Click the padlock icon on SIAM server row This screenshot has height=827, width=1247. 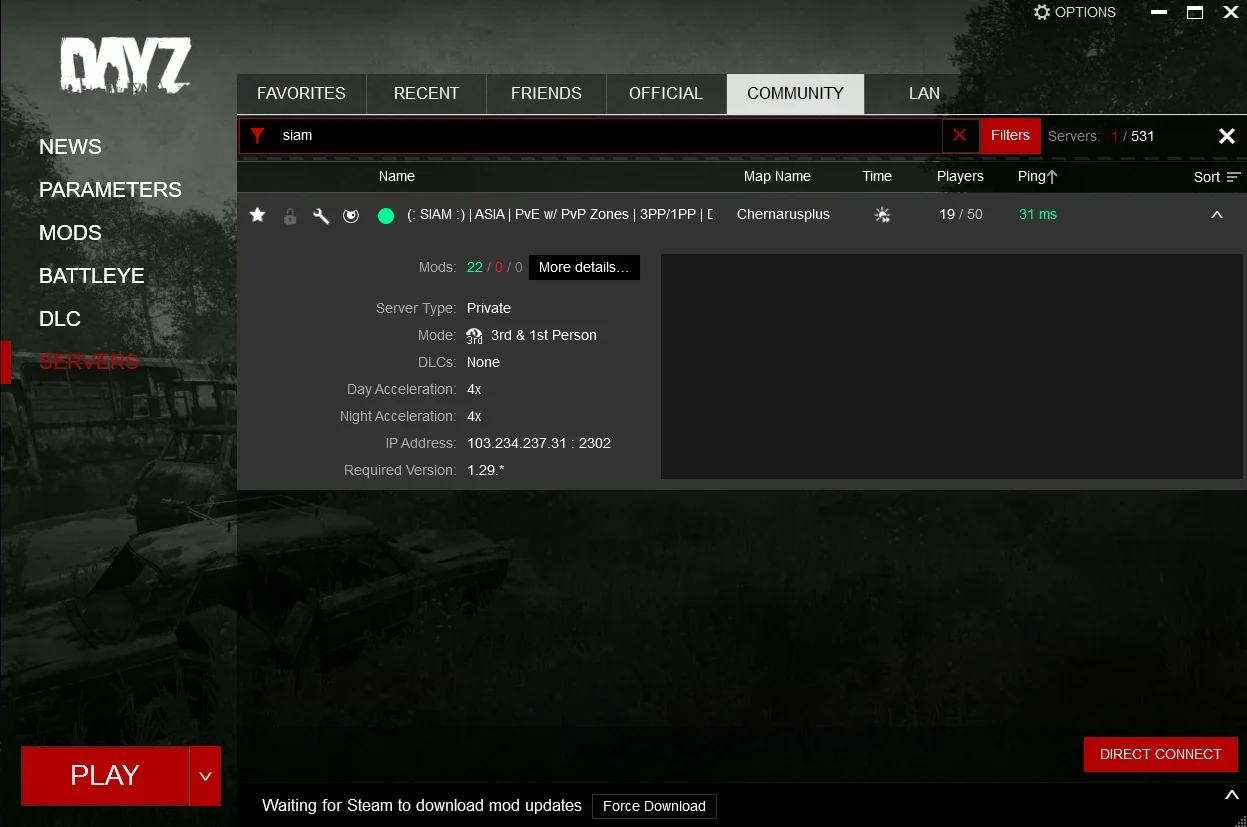click(x=290, y=215)
